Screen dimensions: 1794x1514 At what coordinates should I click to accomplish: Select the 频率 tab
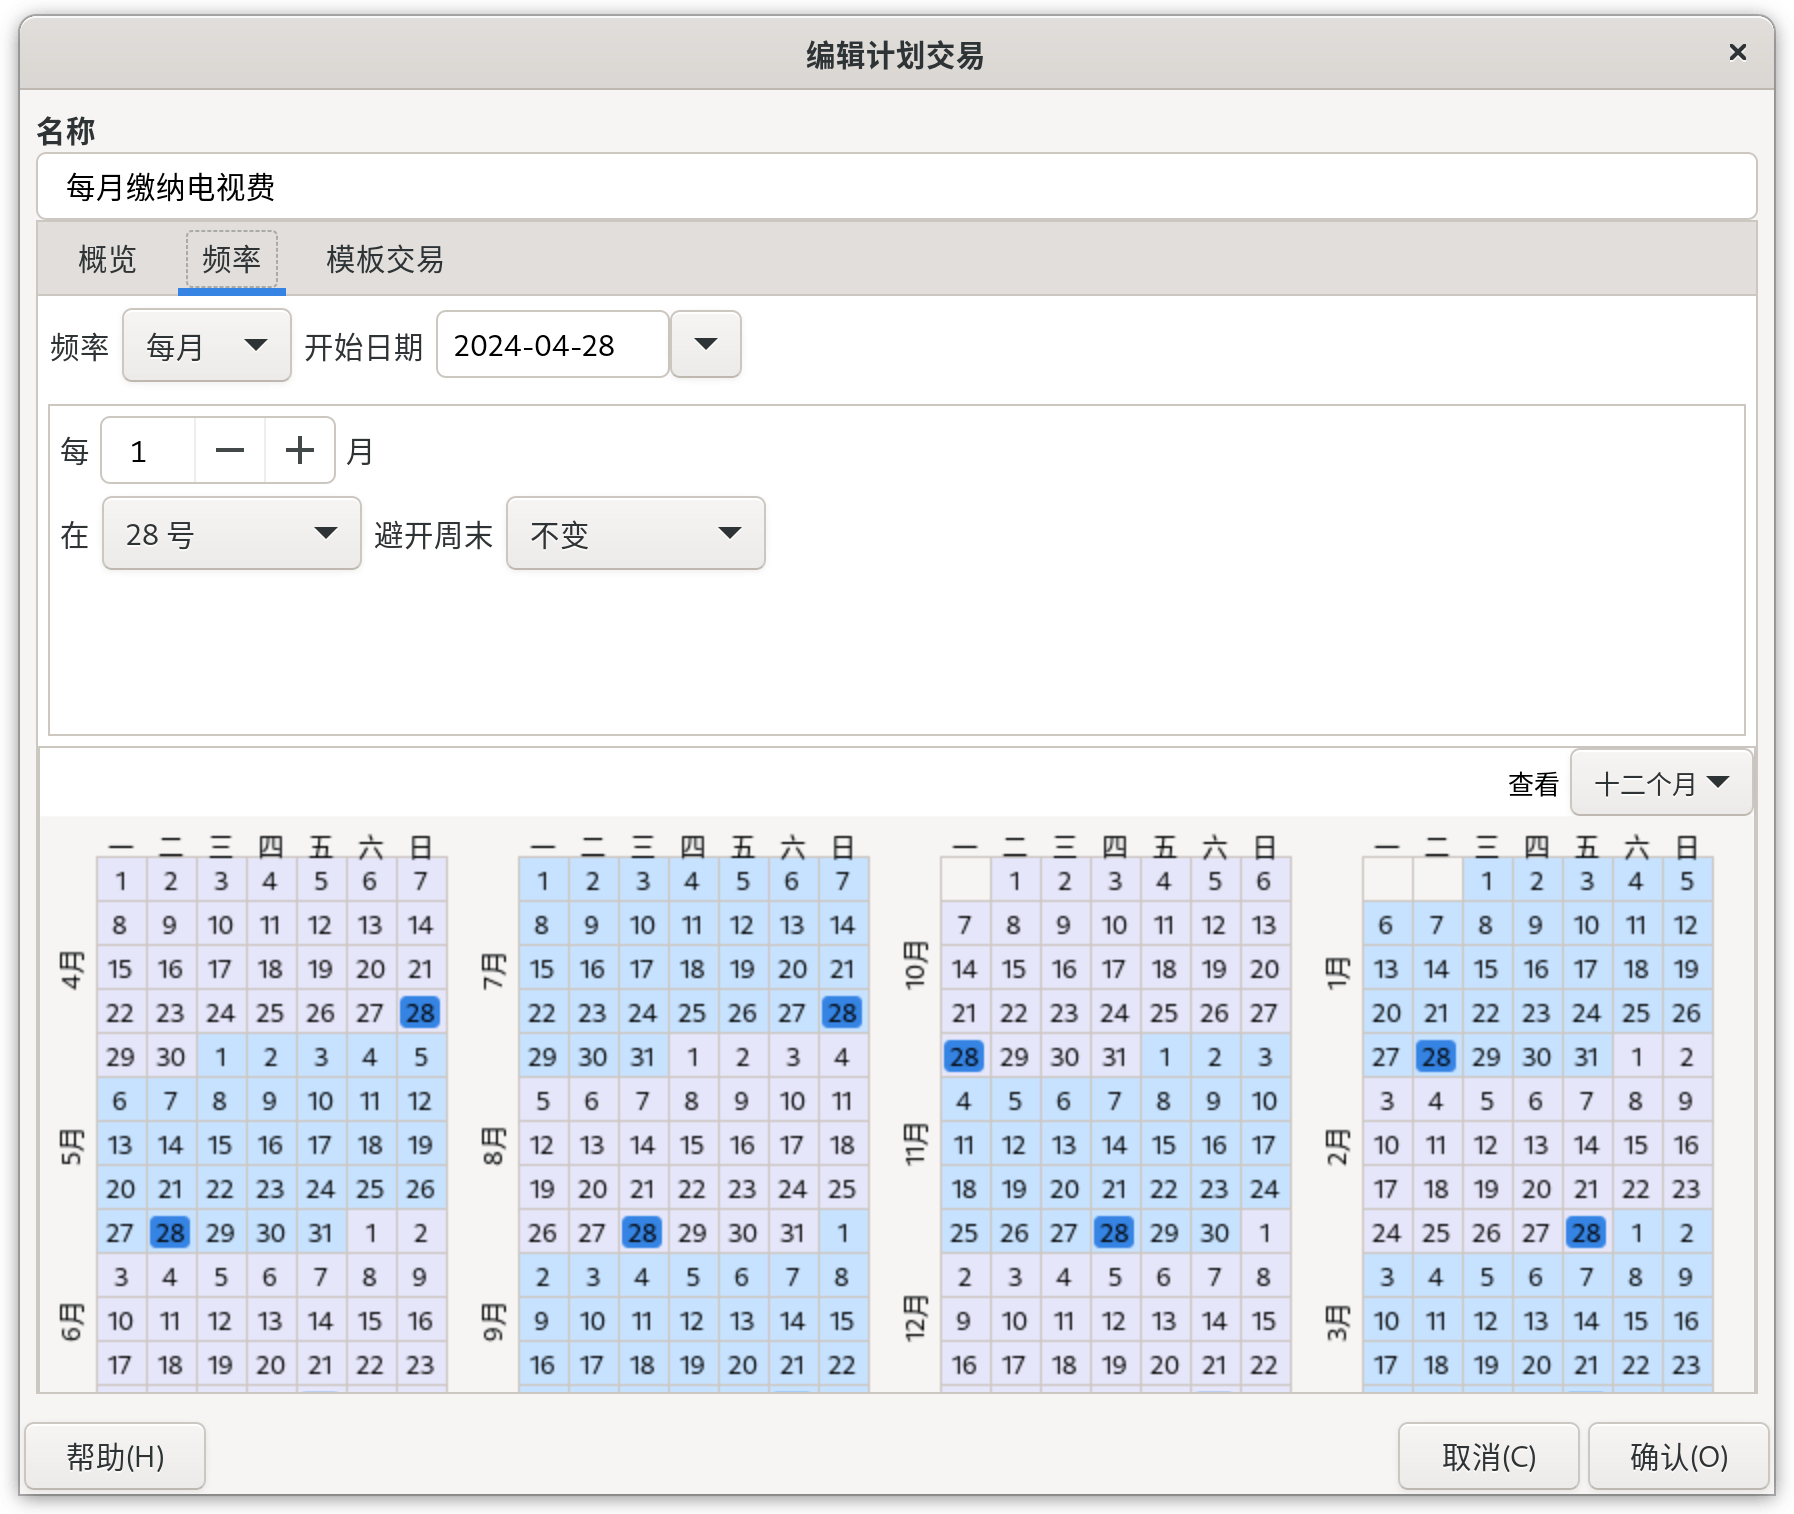231,260
